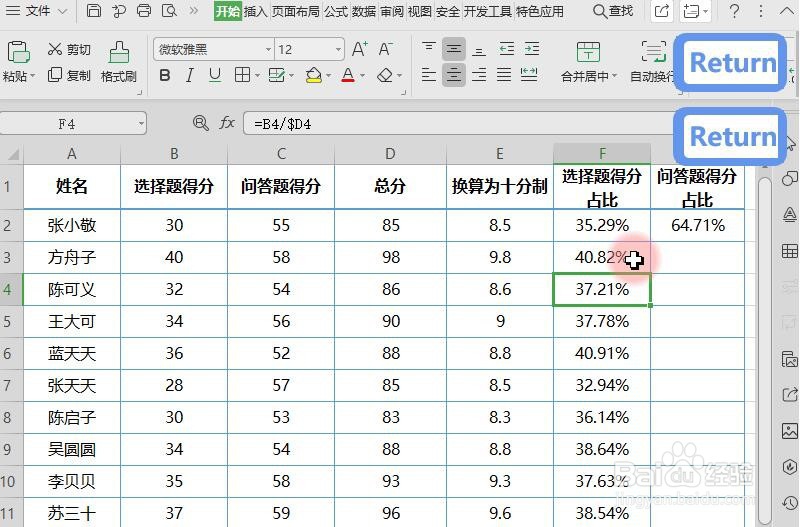
Task: Switch to the 数据 tab
Action: click(x=364, y=11)
